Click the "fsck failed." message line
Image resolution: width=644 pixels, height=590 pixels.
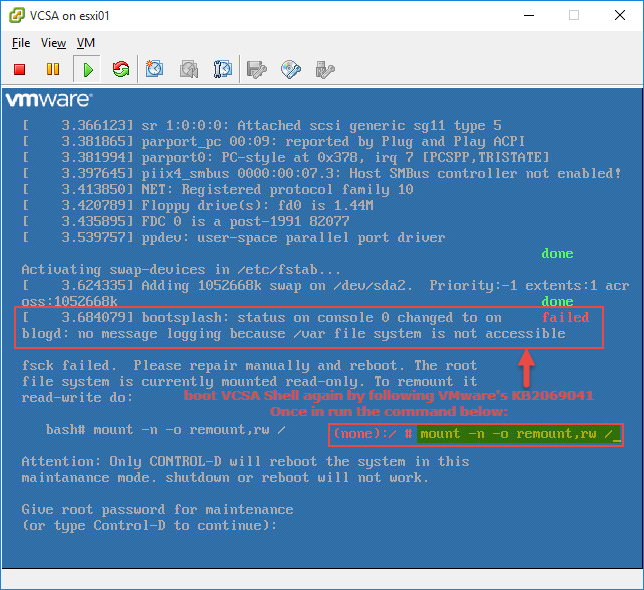click(x=249, y=365)
